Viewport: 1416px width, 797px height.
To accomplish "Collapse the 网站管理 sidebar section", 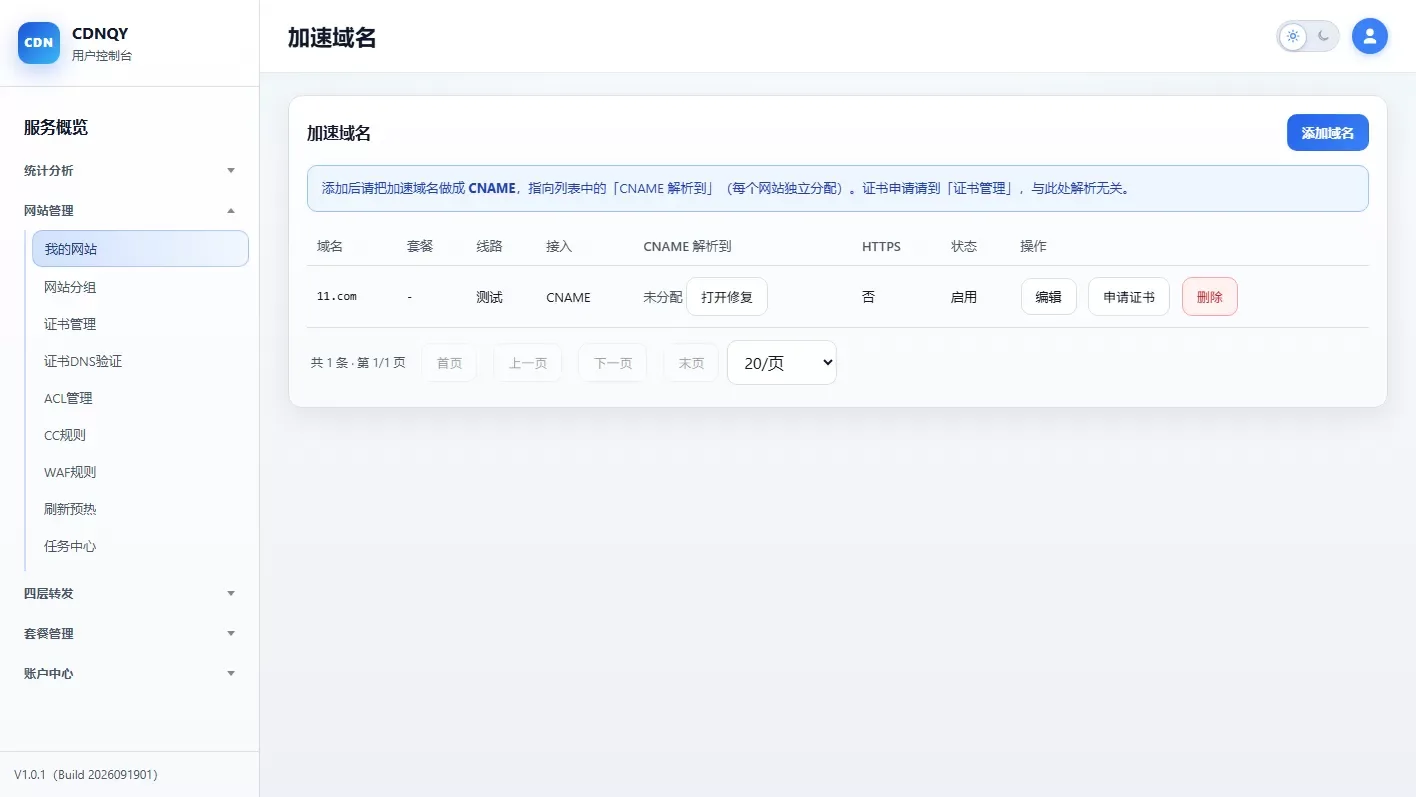I will pyautogui.click(x=130, y=211).
